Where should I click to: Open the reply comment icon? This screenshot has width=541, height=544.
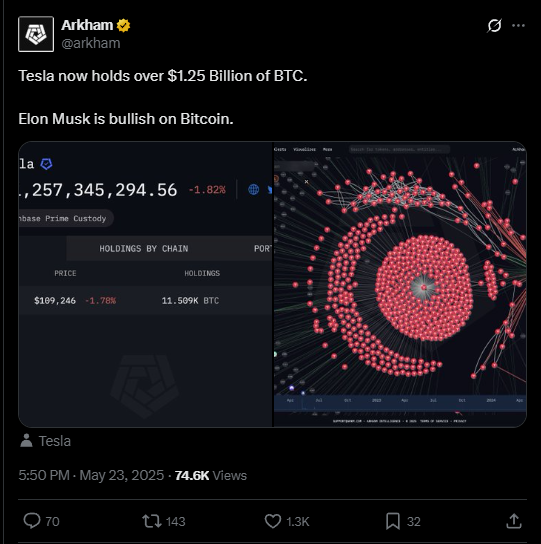[x=32, y=521]
